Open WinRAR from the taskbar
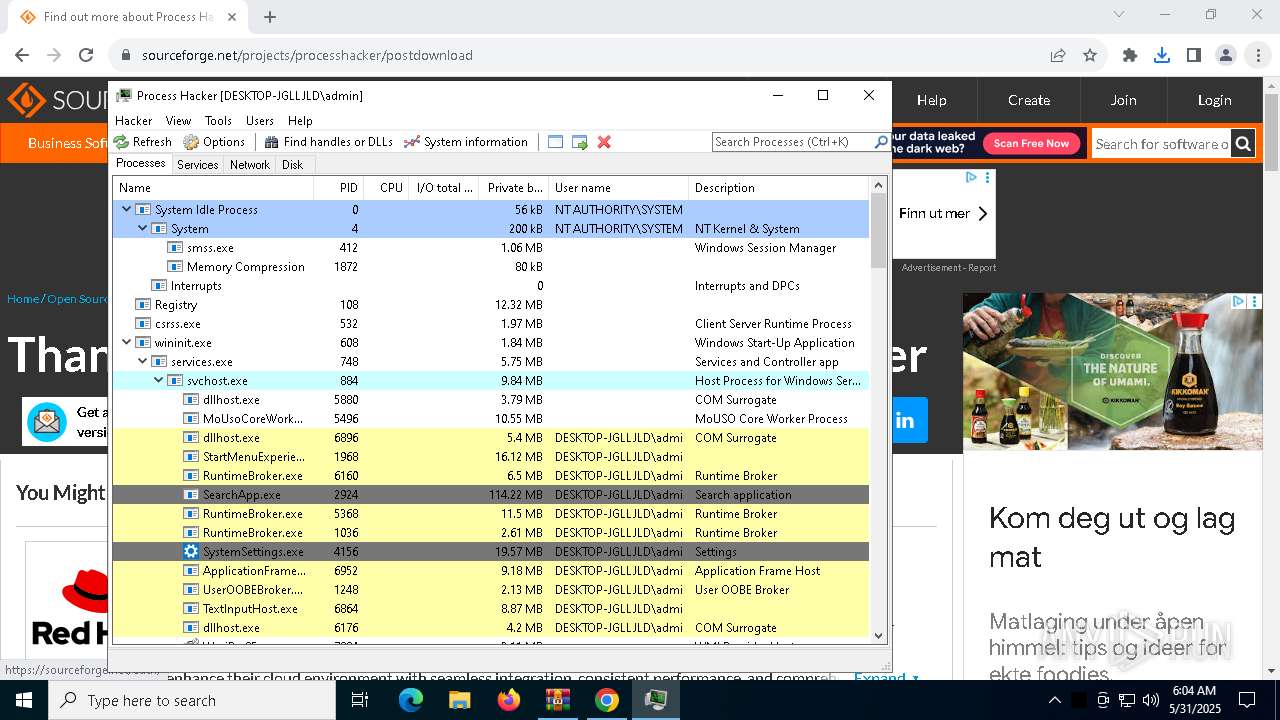Viewport: 1280px width, 720px height. tap(557, 700)
